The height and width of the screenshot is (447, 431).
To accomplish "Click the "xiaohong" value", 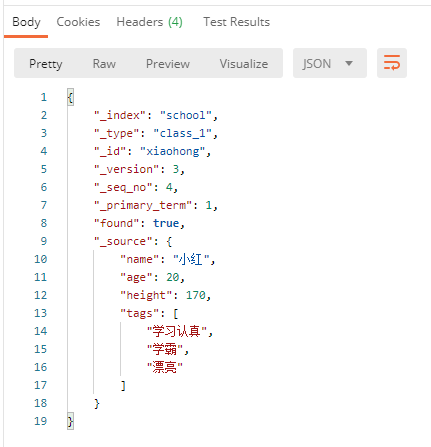I will [173, 151].
